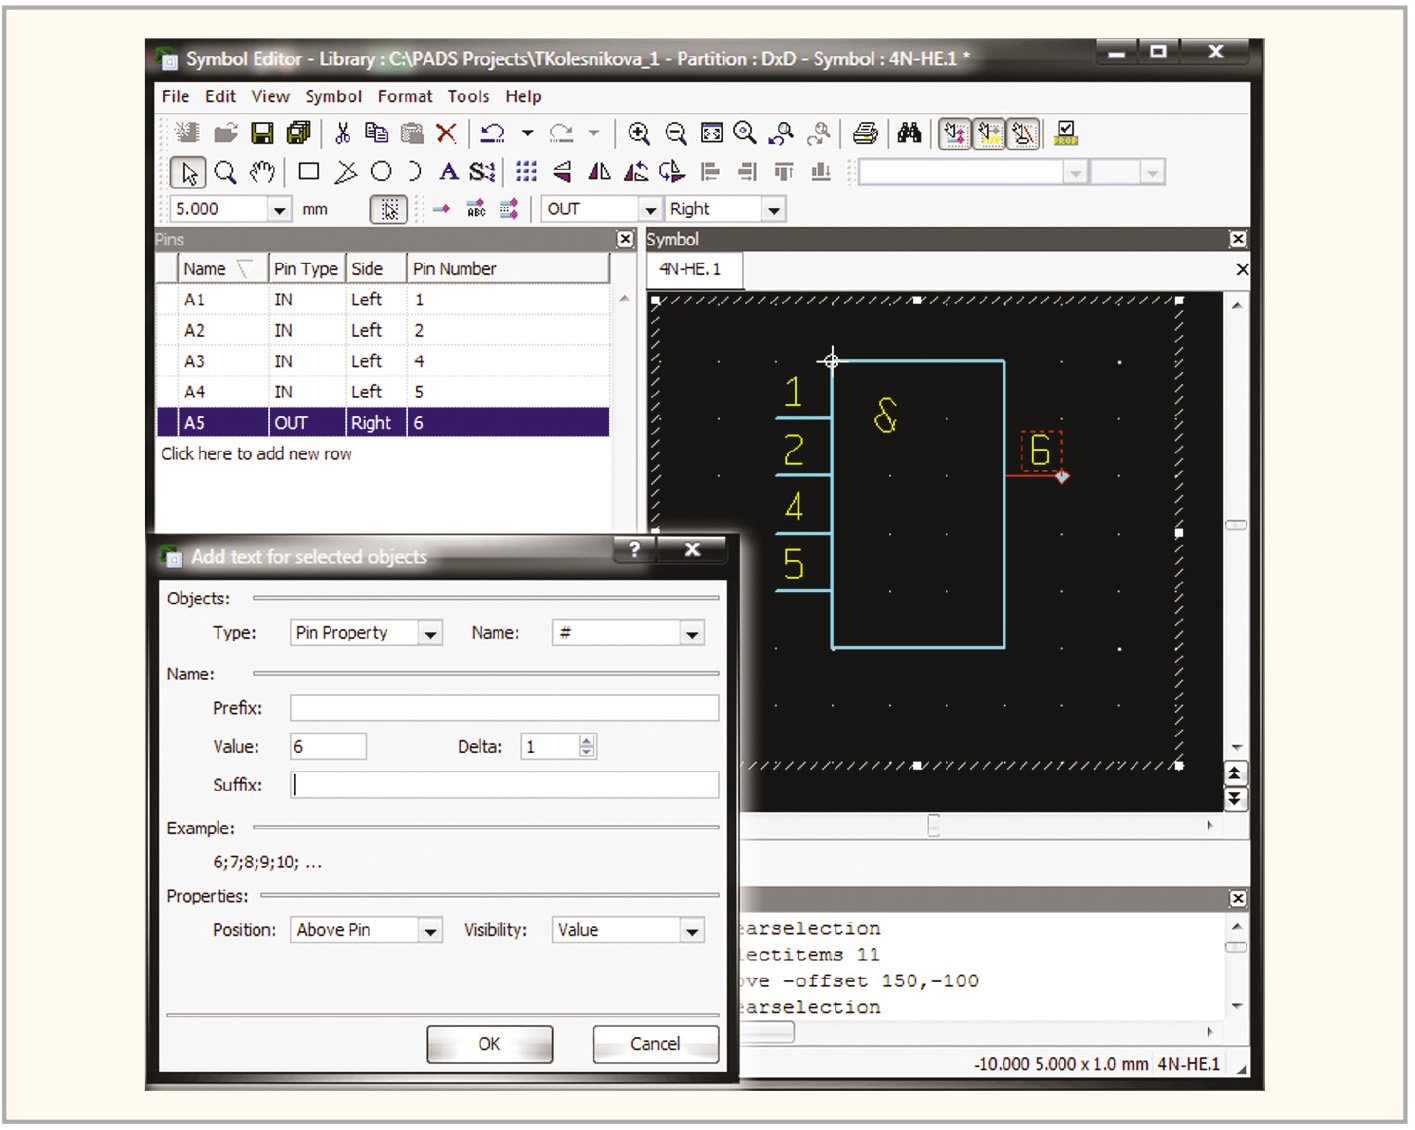Click the Zoom In magnifier icon

(638, 134)
